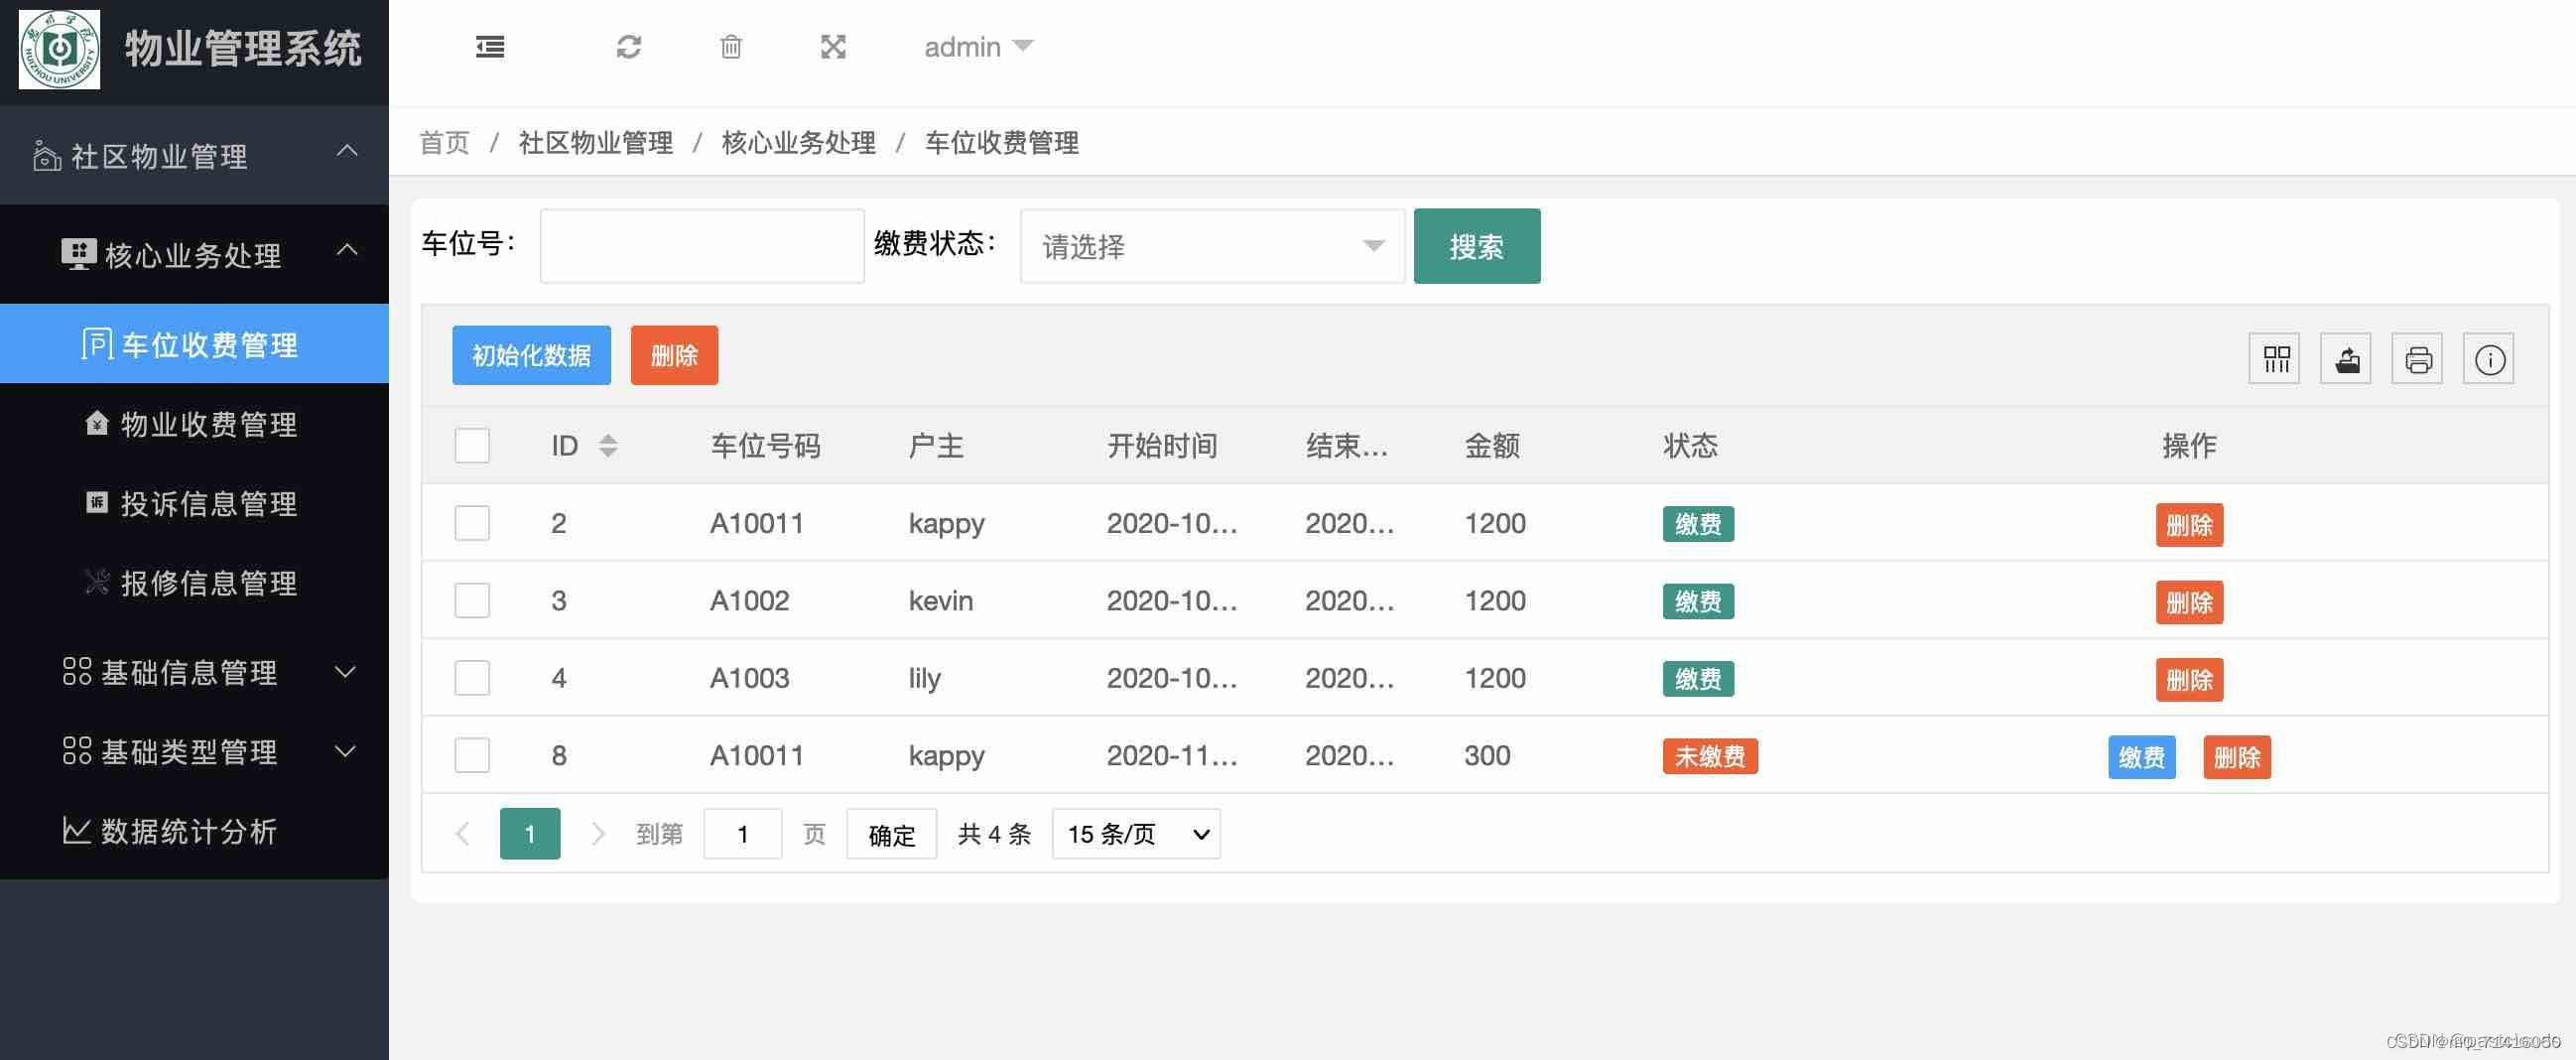This screenshot has height=1060, width=2576.
Task: Open the 缴费状态 请选择 dropdown
Action: pyautogui.click(x=1212, y=246)
